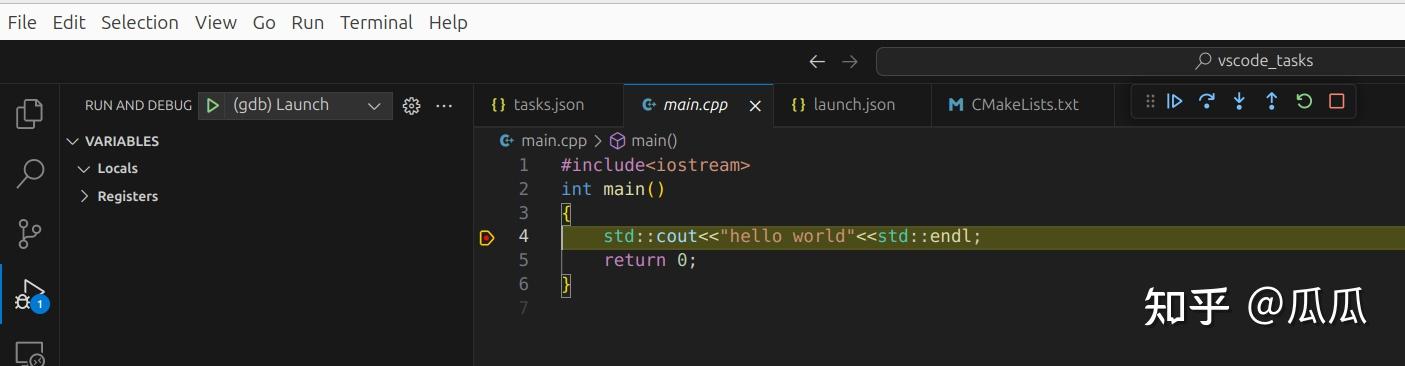Click the #include<iostream> code line

coord(655,165)
